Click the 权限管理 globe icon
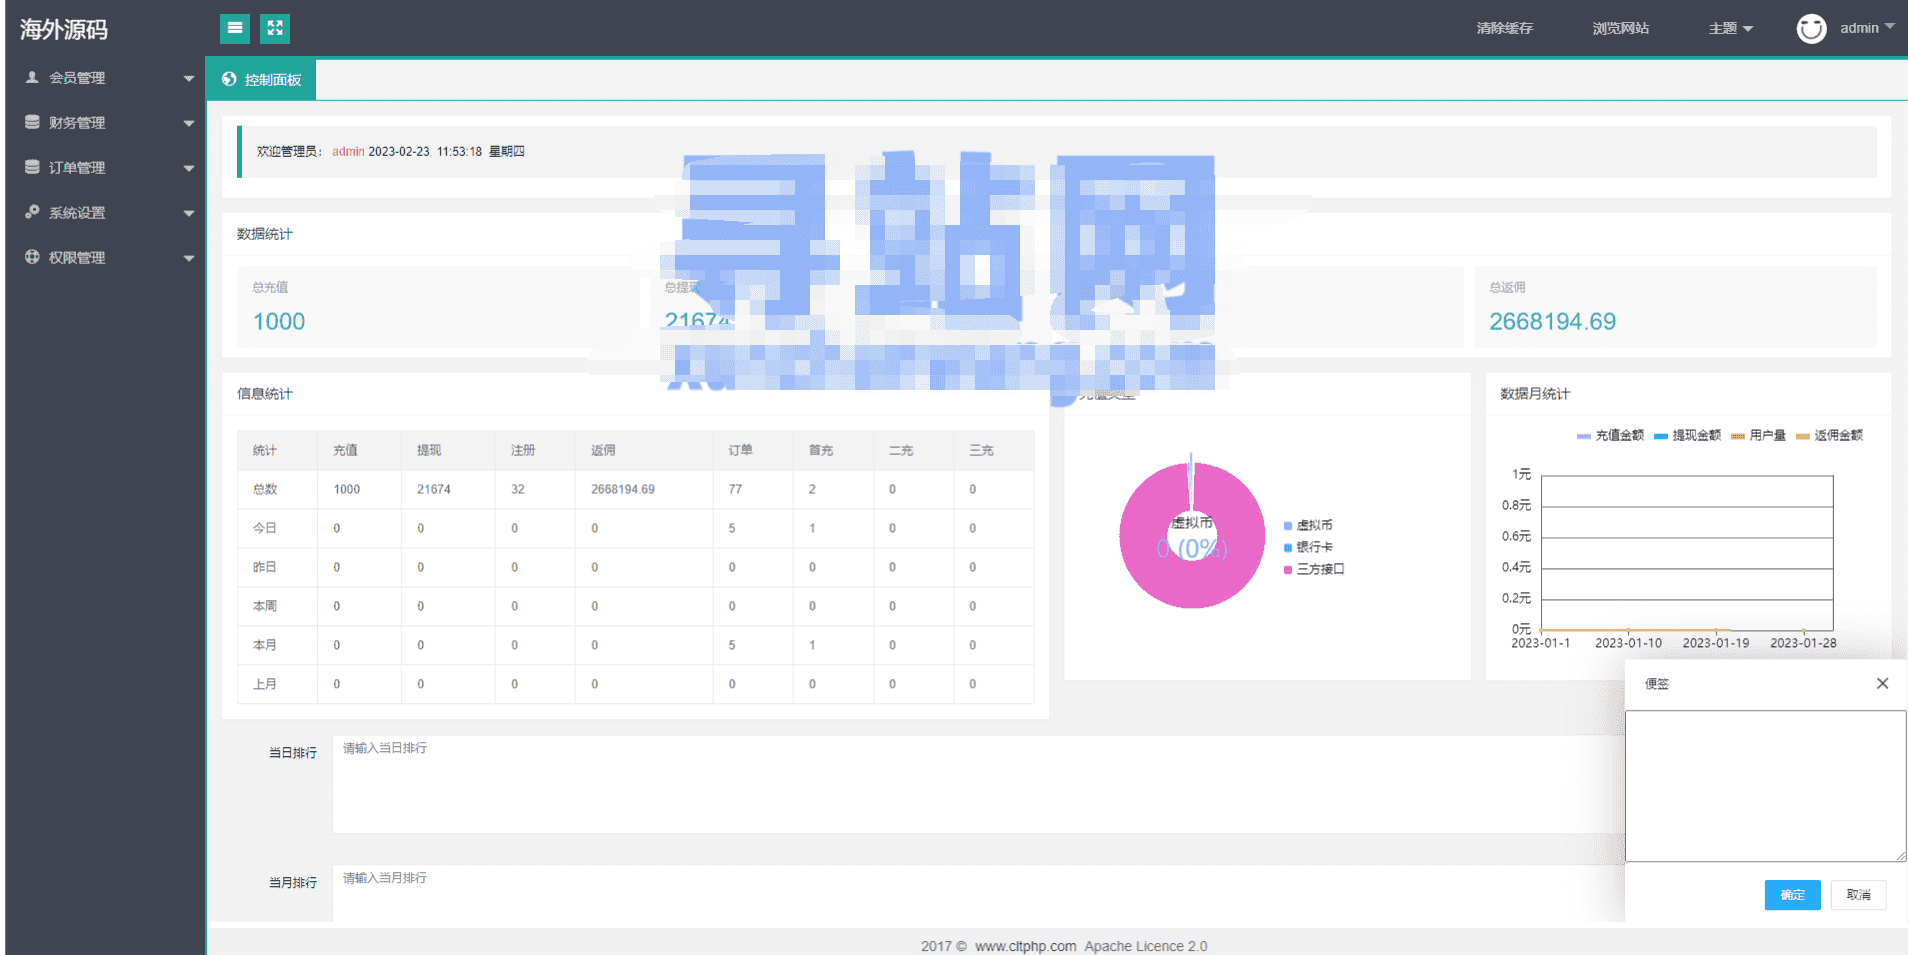The width and height of the screenshot is (1908, 955). 32,257
